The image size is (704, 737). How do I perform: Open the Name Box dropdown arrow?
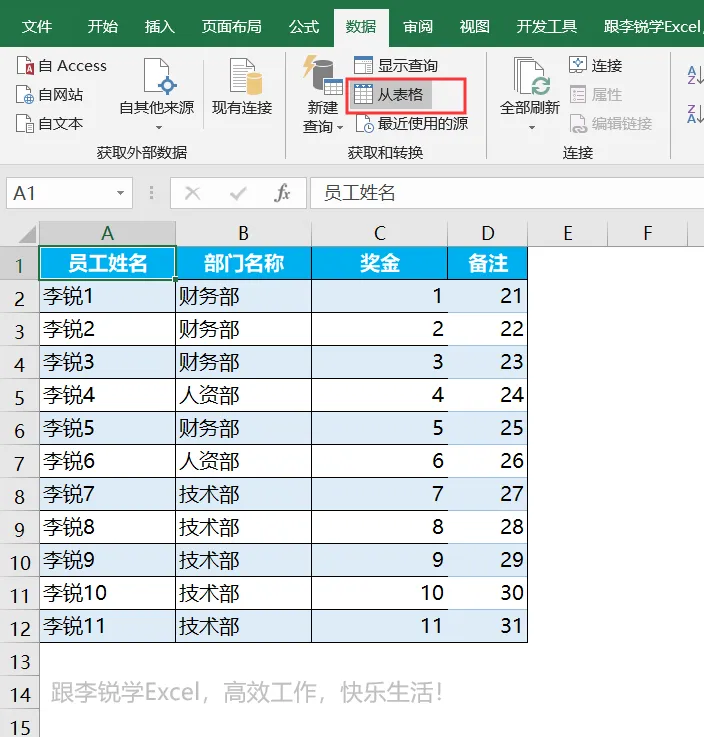click(x=120, y=193)
